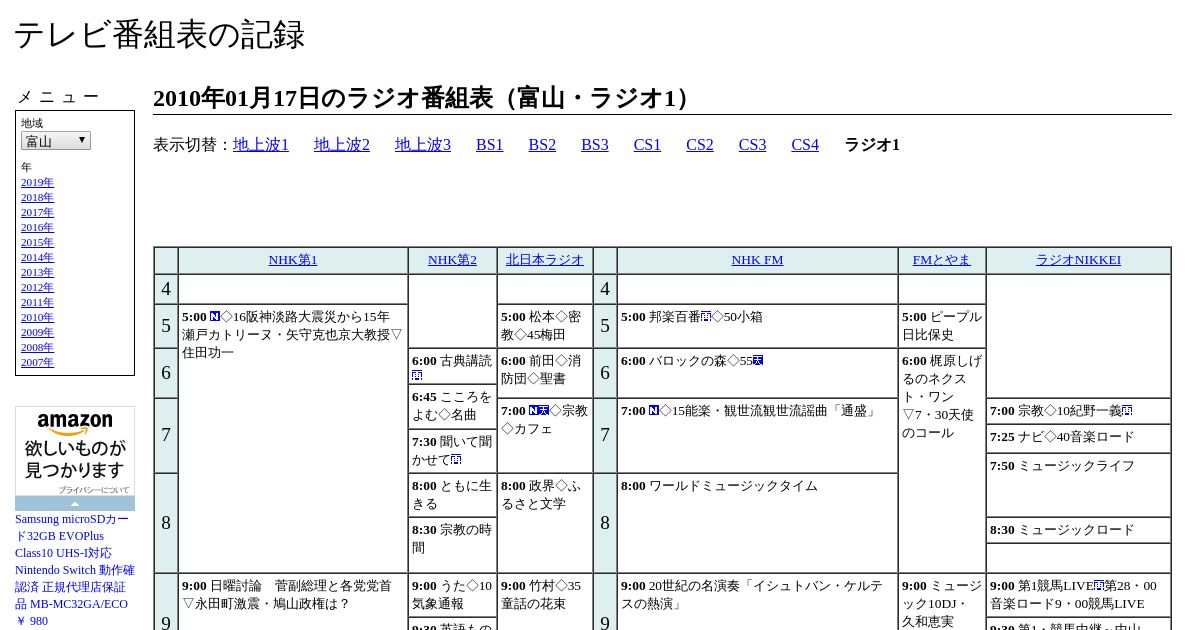1200x630 pixels.
Task: Switch display to BS3
Action: click(595, 145)
